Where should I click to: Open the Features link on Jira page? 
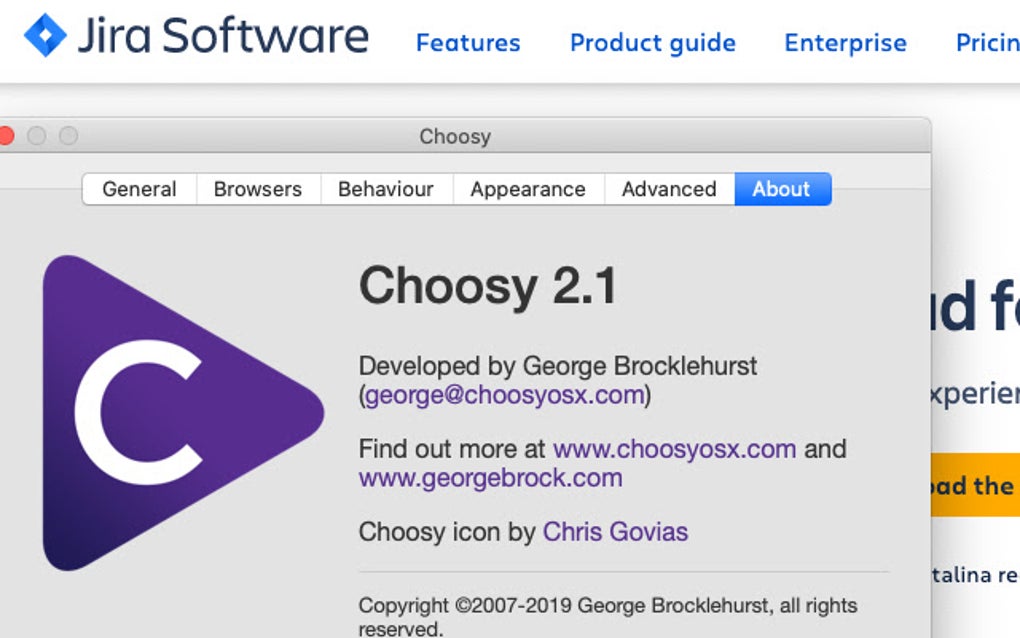tap(468, 43)
